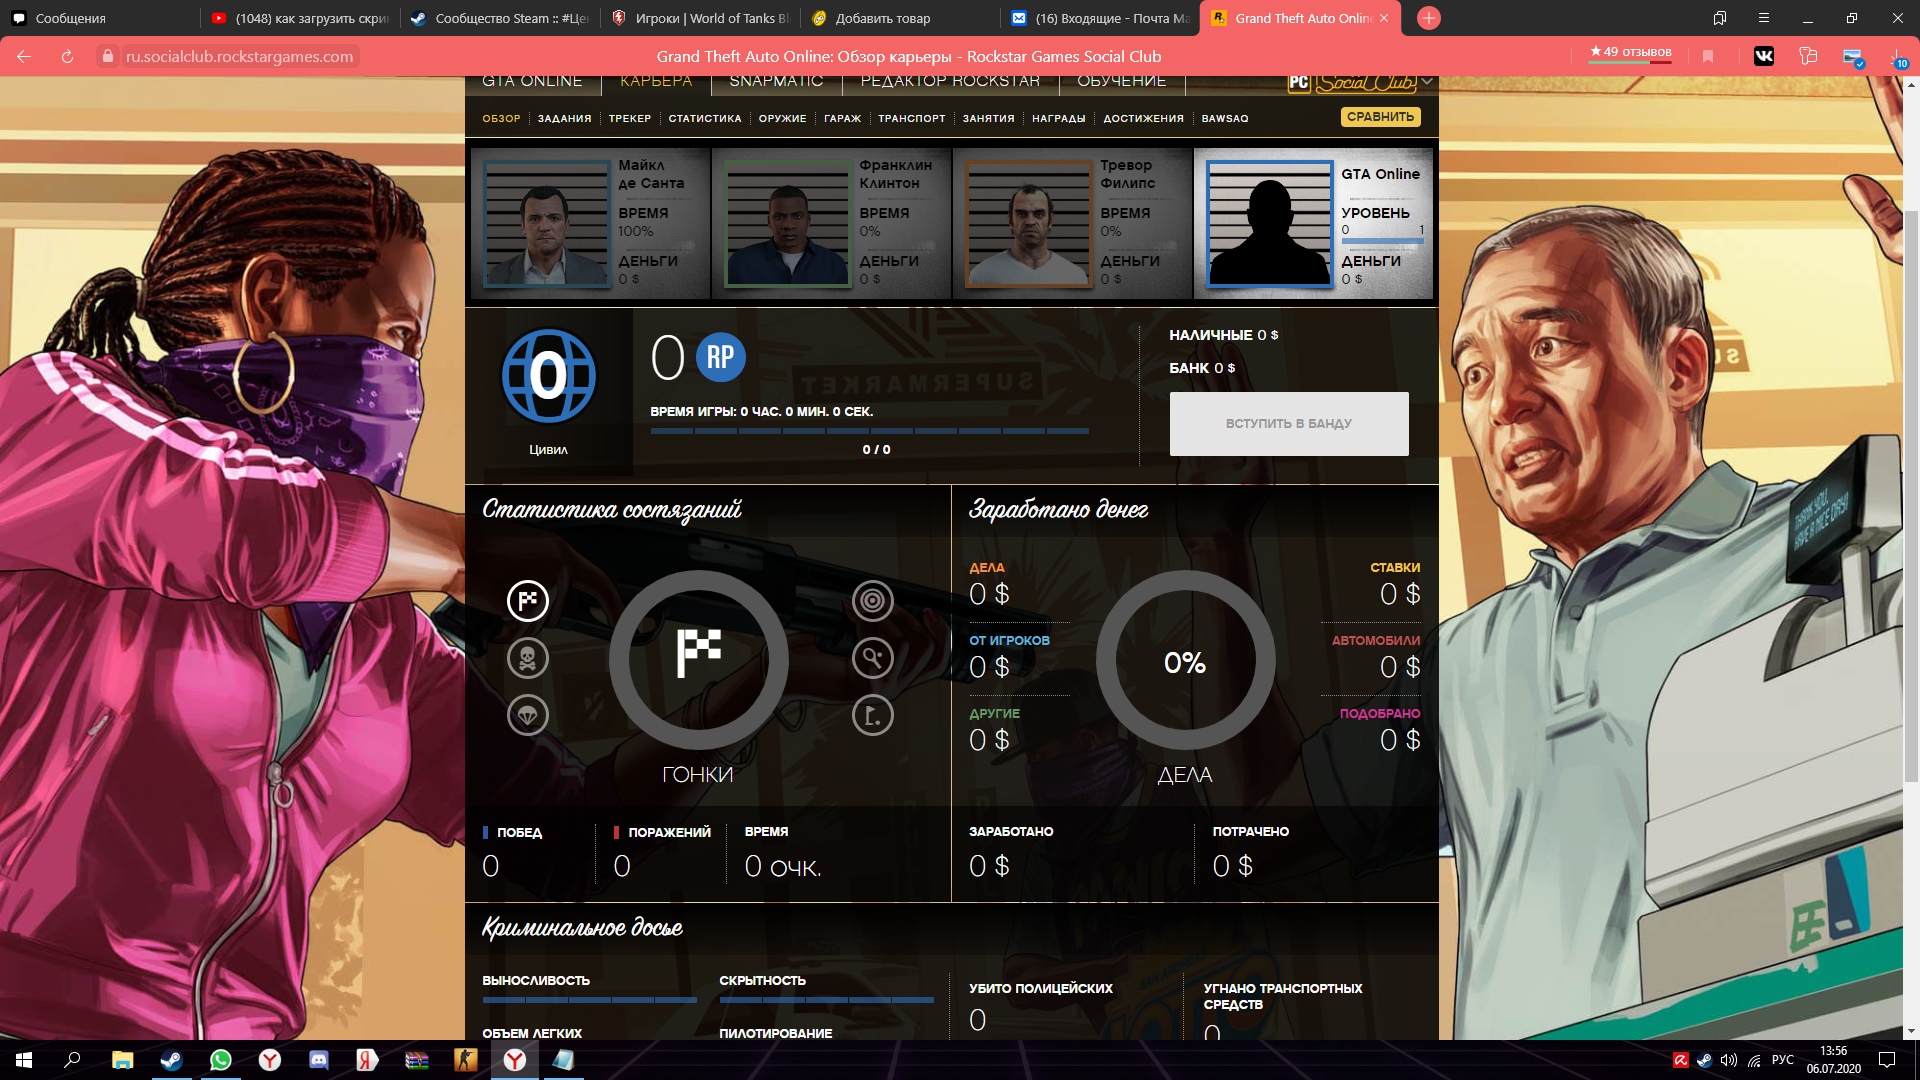Switch to the ОБУЧЕНИЕ main tab
This screenshot has width=1920, height=1080.
click(1121, 82)
